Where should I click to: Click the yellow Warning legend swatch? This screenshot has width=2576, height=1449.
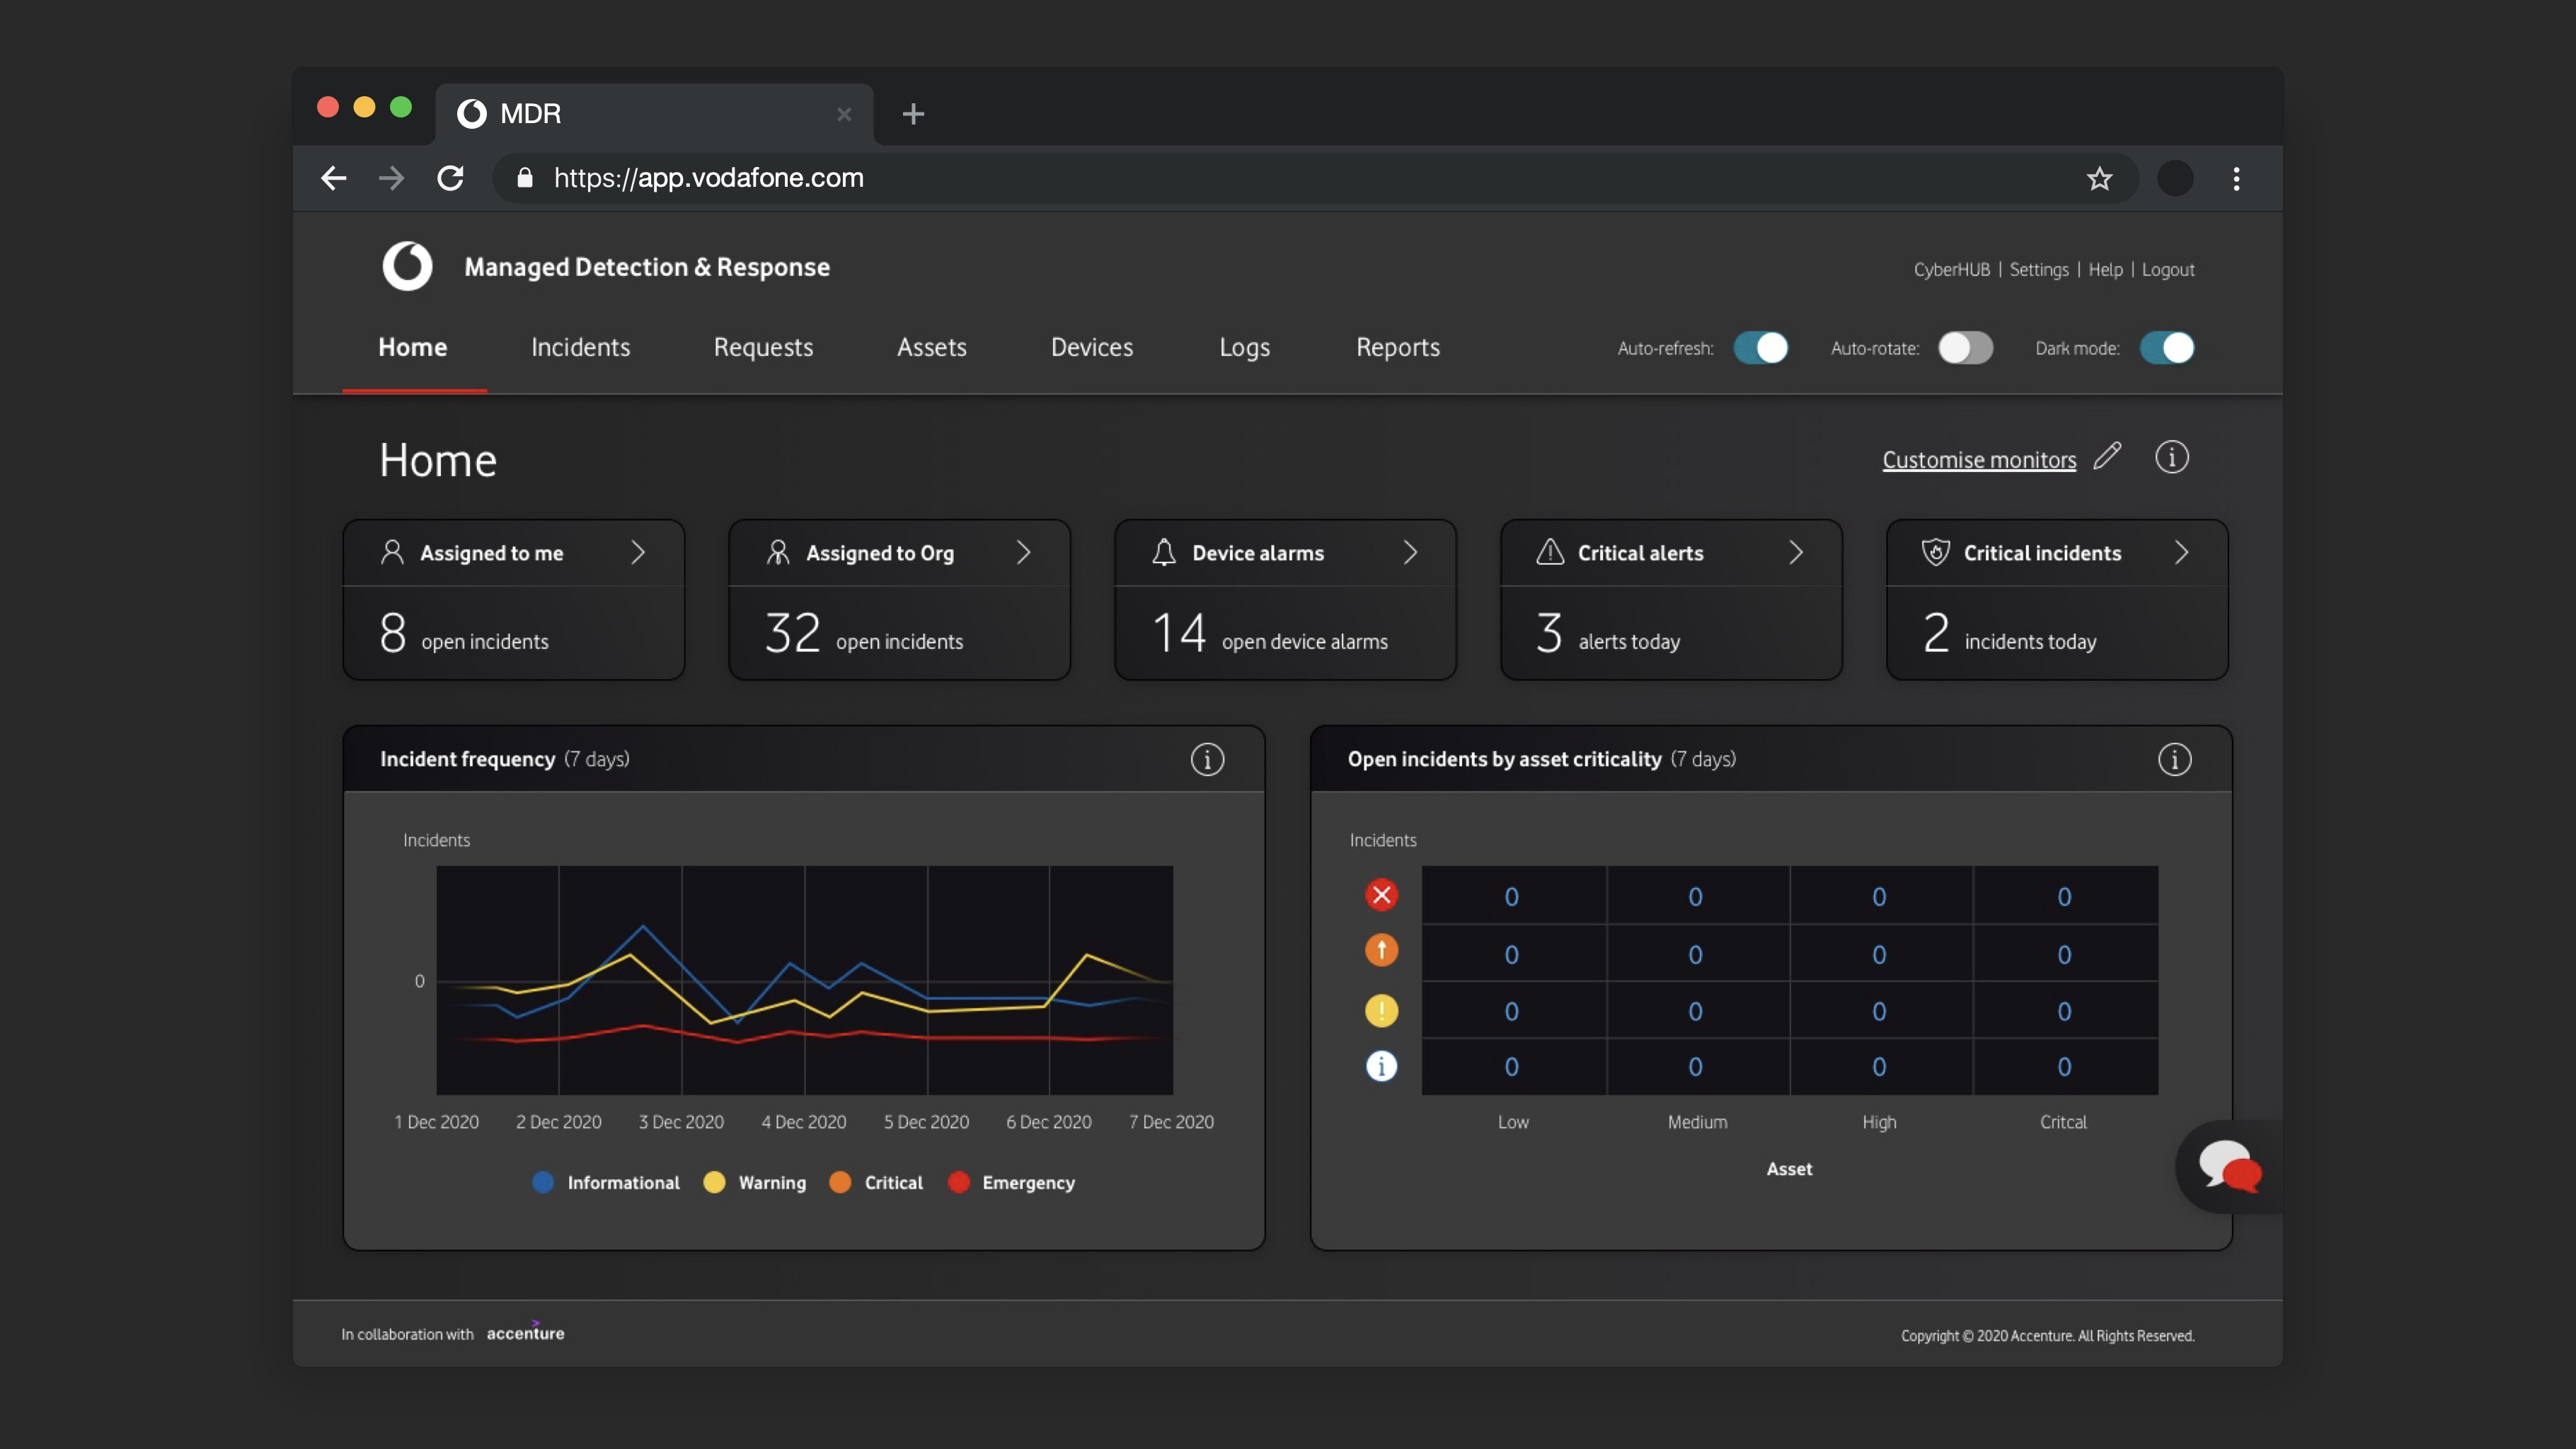click(714, 1182)
